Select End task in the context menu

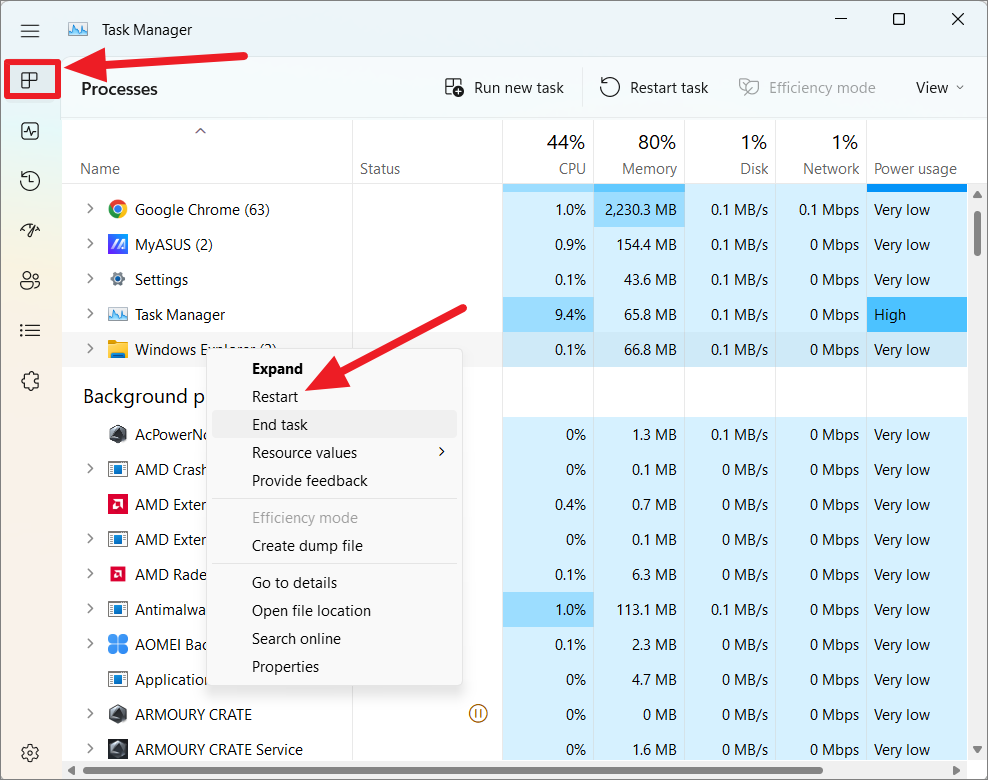click(280, 425)
